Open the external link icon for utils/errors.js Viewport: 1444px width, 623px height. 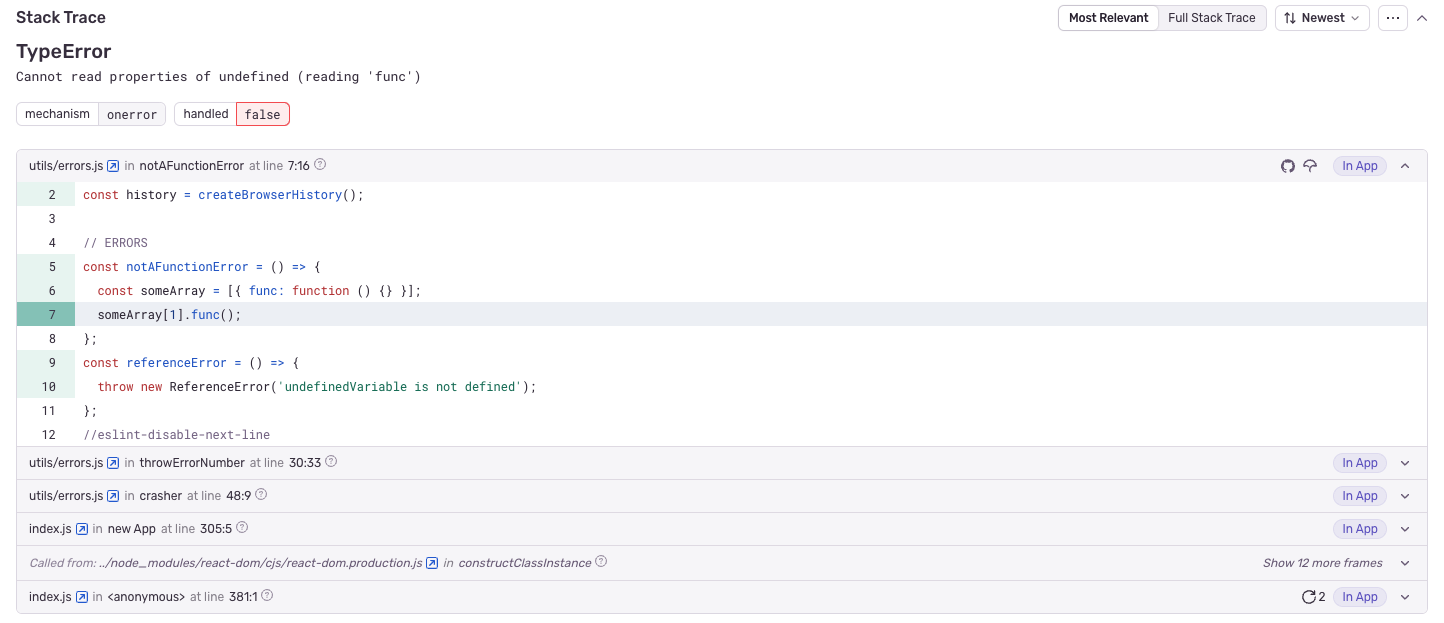tap(110, 165)
